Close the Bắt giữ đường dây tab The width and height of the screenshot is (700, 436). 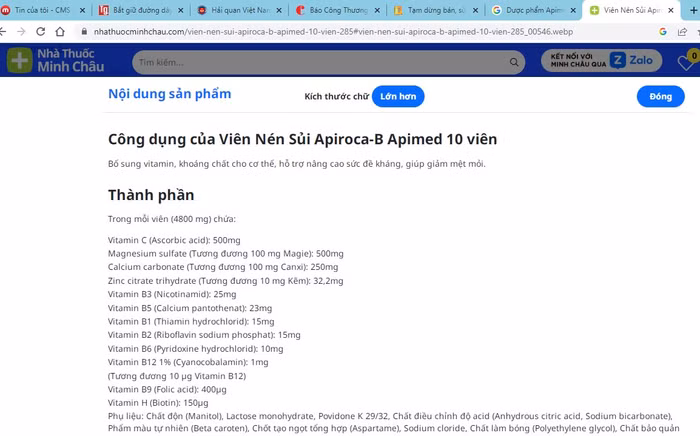point(180,10)
